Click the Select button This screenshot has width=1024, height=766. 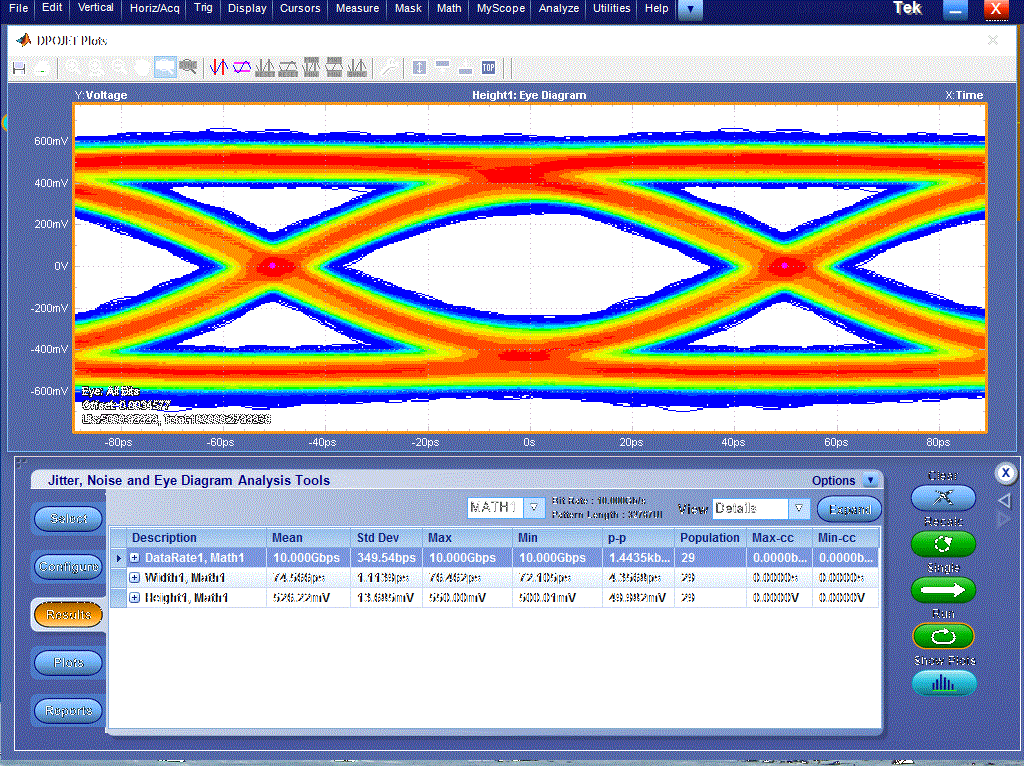tap(69, 519)
